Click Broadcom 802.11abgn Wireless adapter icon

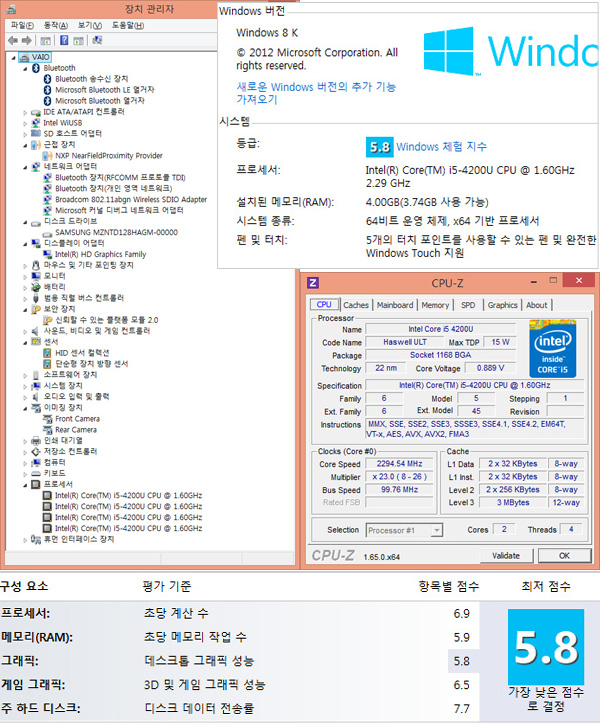pyautogui.click(x=47, y=199)
